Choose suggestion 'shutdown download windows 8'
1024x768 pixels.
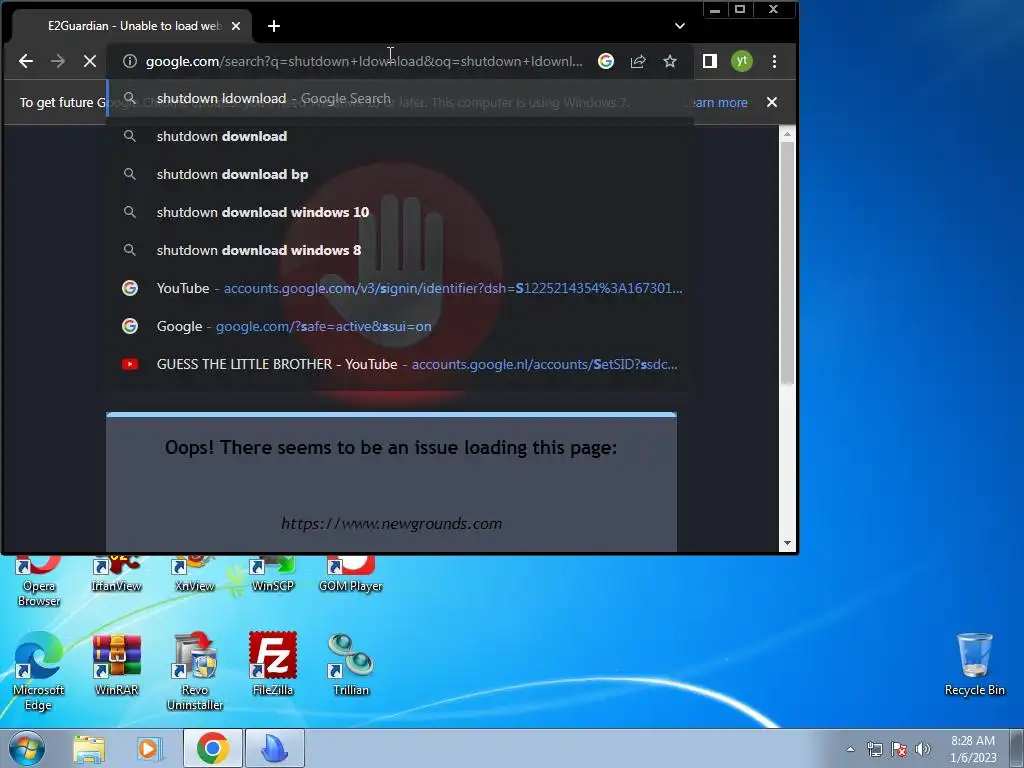pyautogui.click(x=400, y=250)
